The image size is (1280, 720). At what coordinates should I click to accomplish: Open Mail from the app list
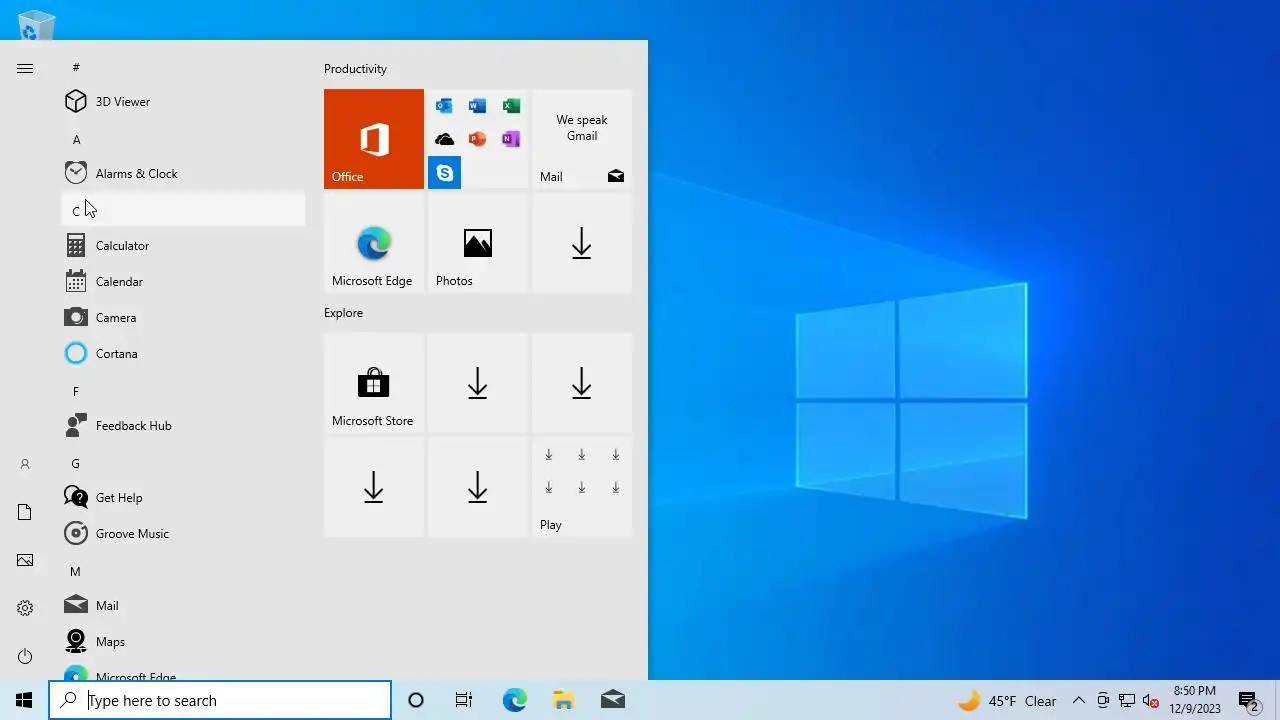[x=183, y=605]
